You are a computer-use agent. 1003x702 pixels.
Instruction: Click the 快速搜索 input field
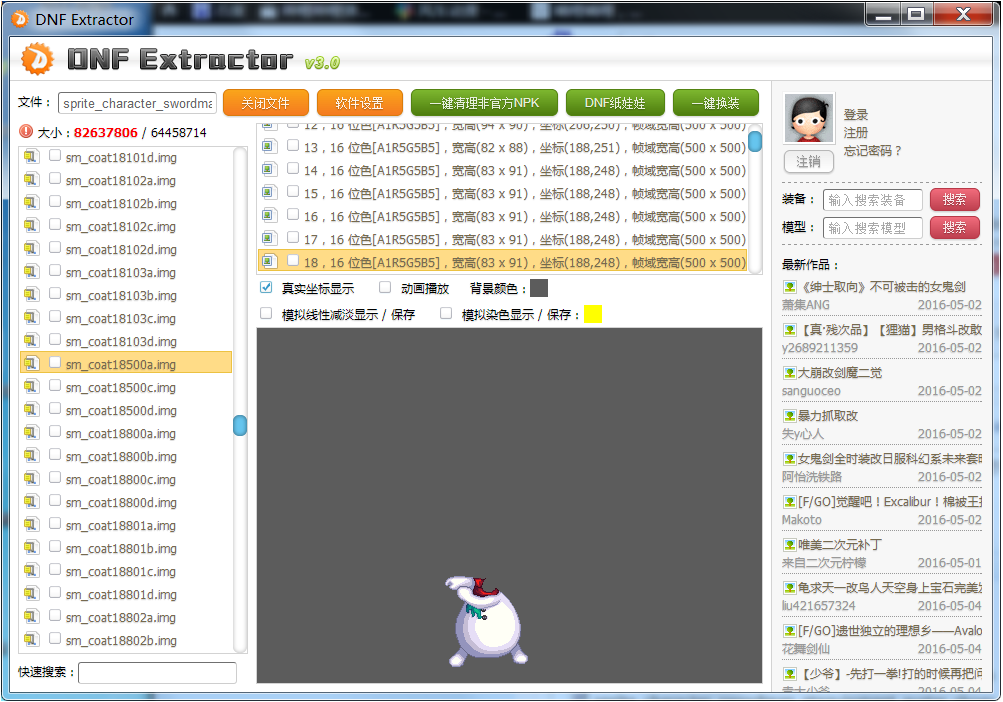tap(157, 672)
